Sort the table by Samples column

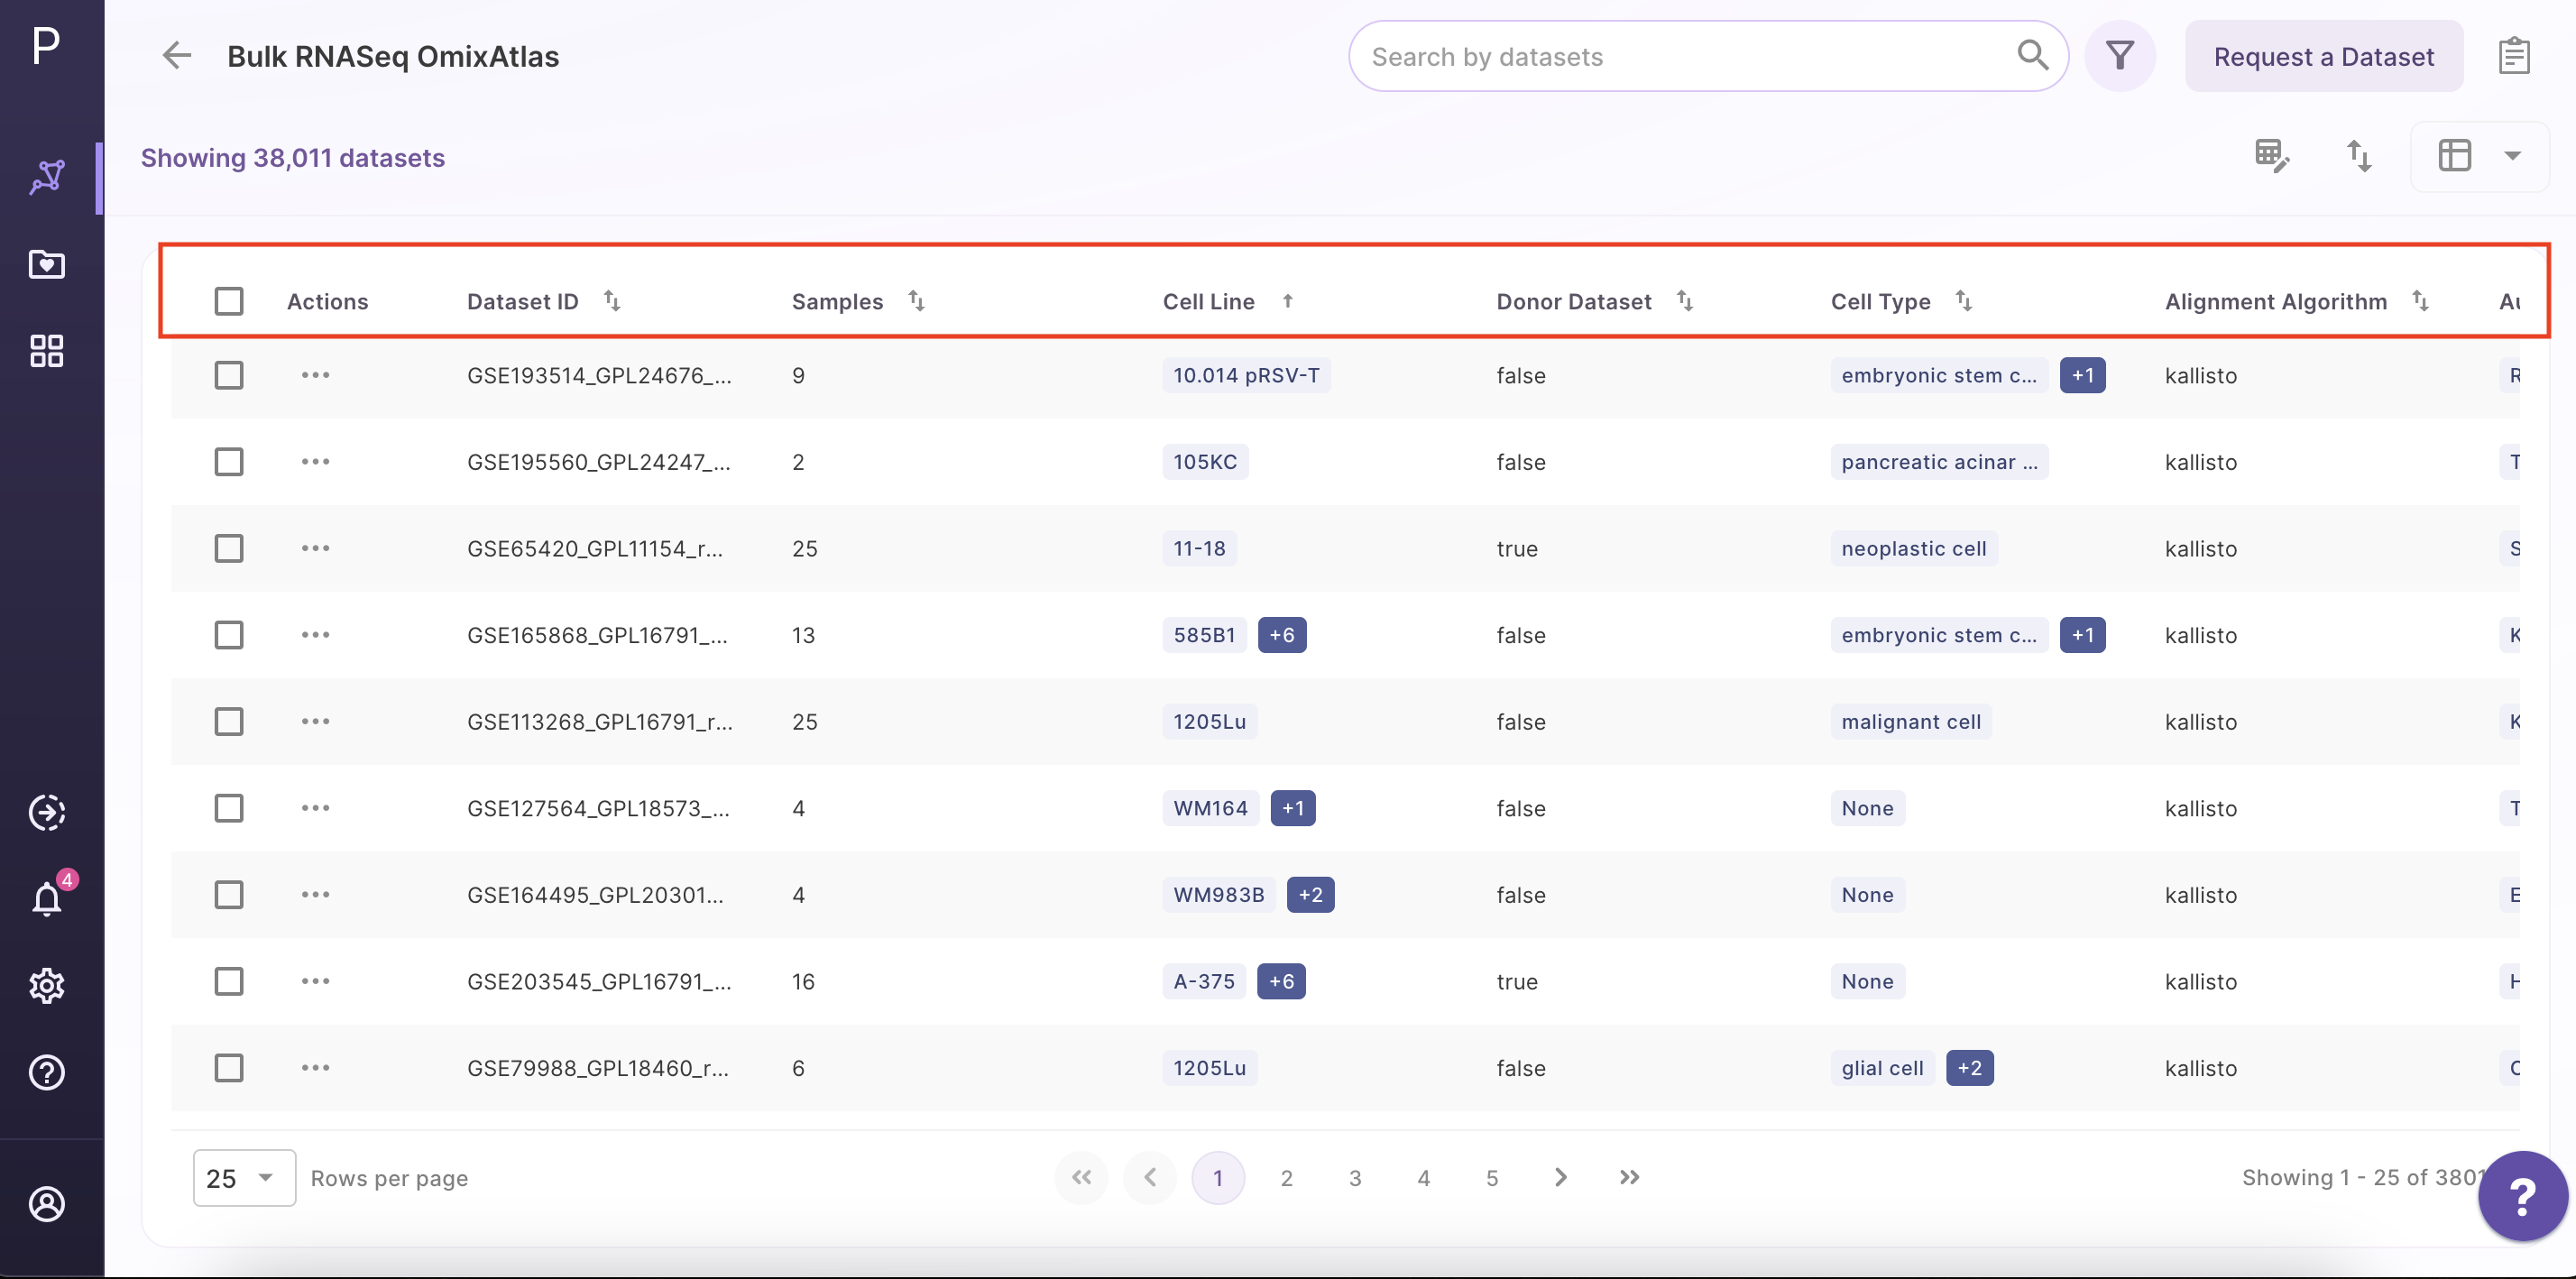(915, 300)
